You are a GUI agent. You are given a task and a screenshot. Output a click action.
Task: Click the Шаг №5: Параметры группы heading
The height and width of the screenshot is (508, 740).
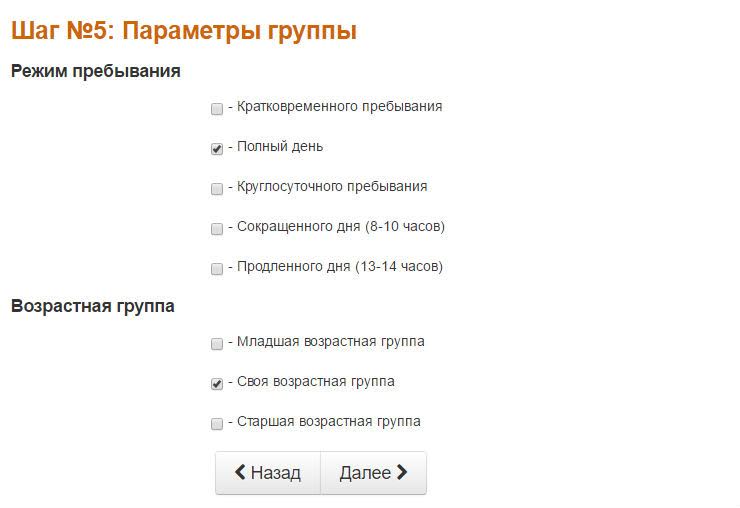pos(184,31)
